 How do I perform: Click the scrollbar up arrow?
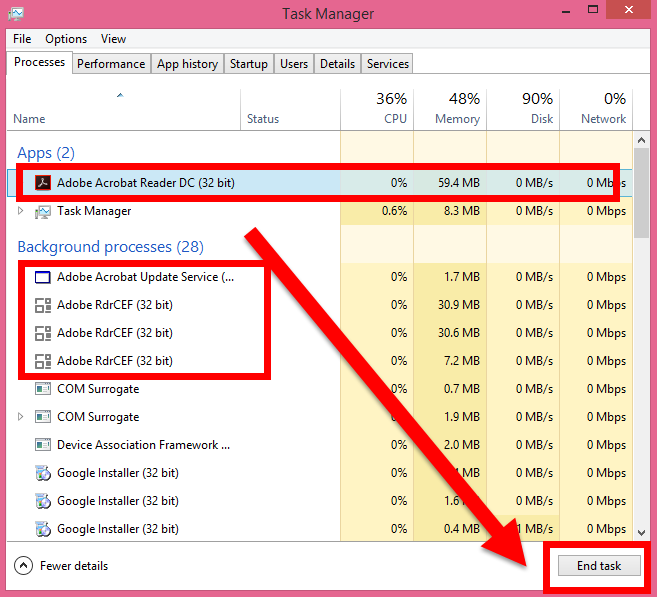(641, 140)
